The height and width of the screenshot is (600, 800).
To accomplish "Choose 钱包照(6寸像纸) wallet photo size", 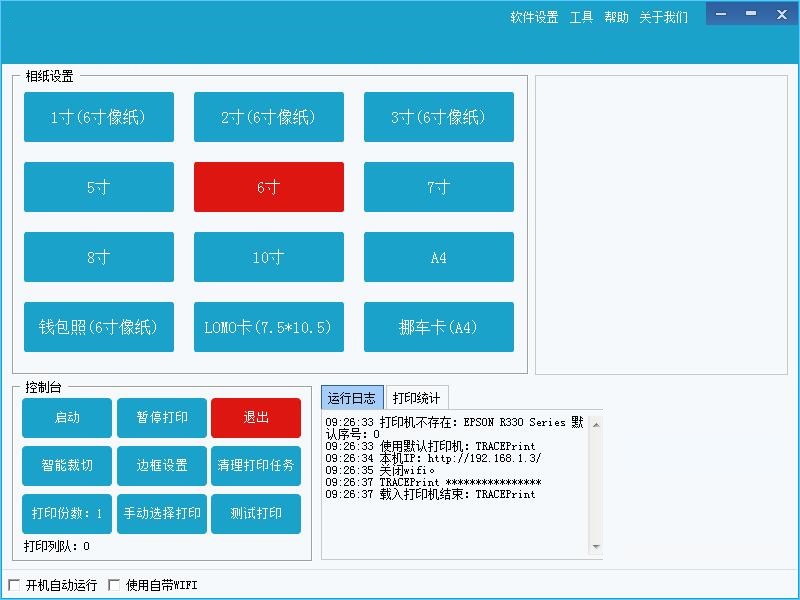I will pyautogui.click(x=99, y=327).
